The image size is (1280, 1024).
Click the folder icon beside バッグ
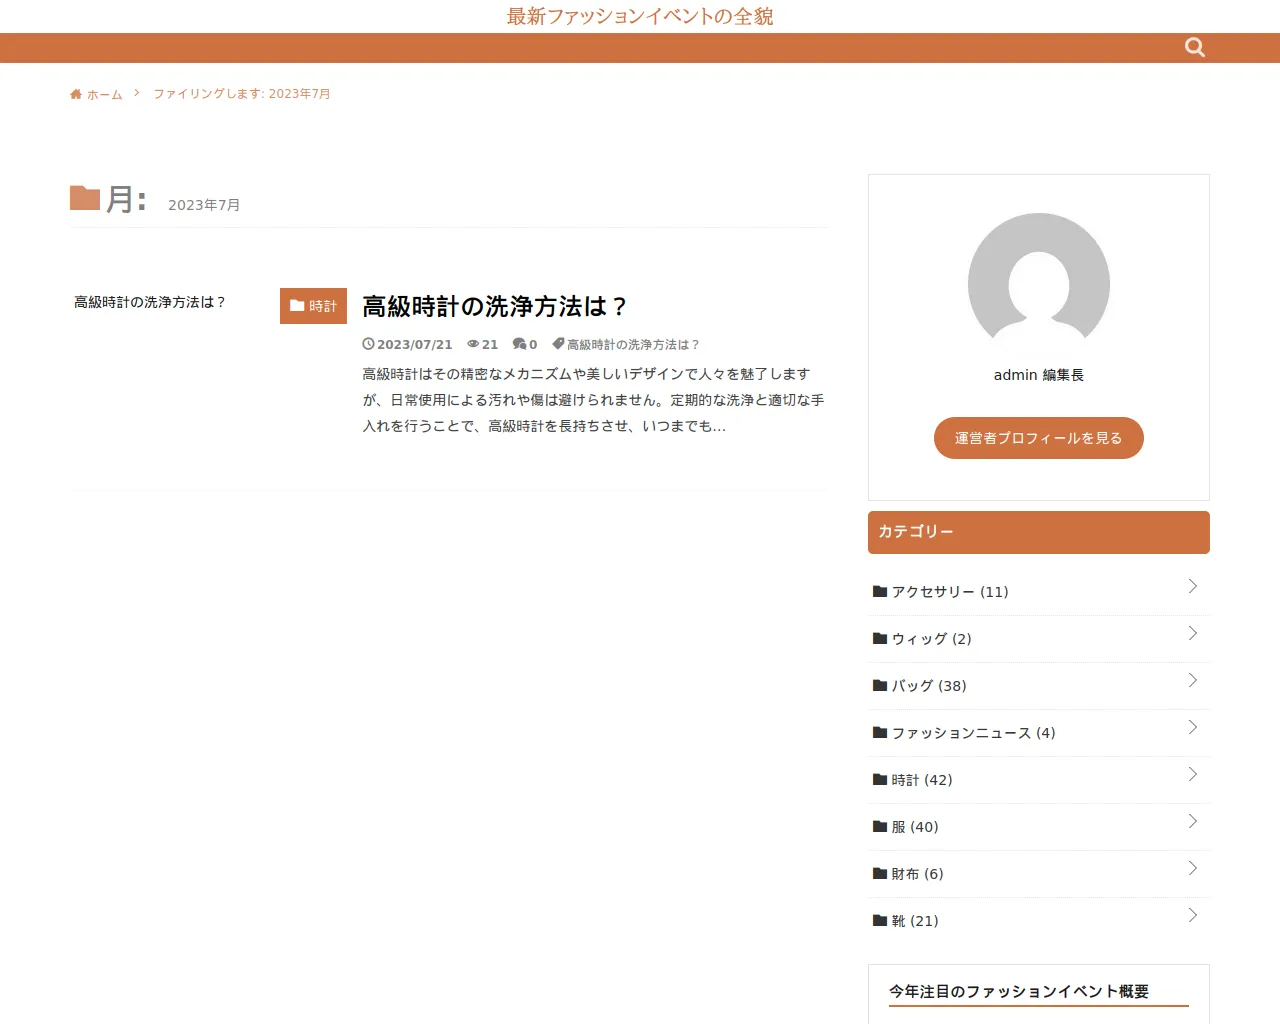click(880, 686)
